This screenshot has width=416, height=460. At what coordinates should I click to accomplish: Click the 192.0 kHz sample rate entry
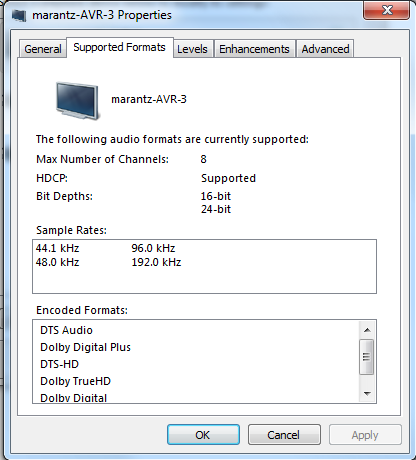click(x=156, y=262)
